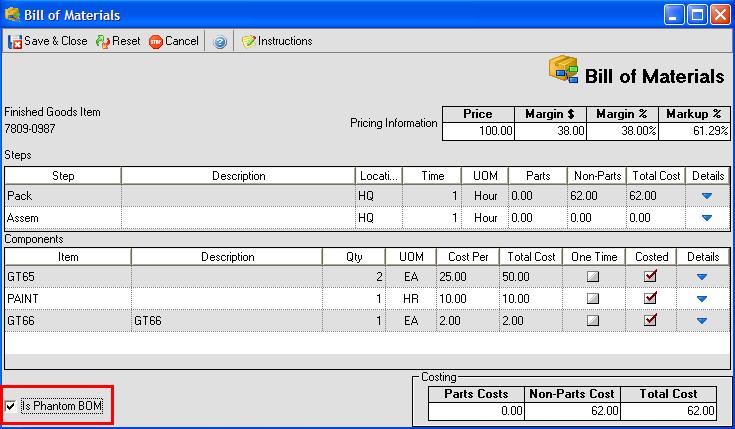Toggle the Is Phantom BOM checkbox

pyautogui.click(x=11, y=406)
